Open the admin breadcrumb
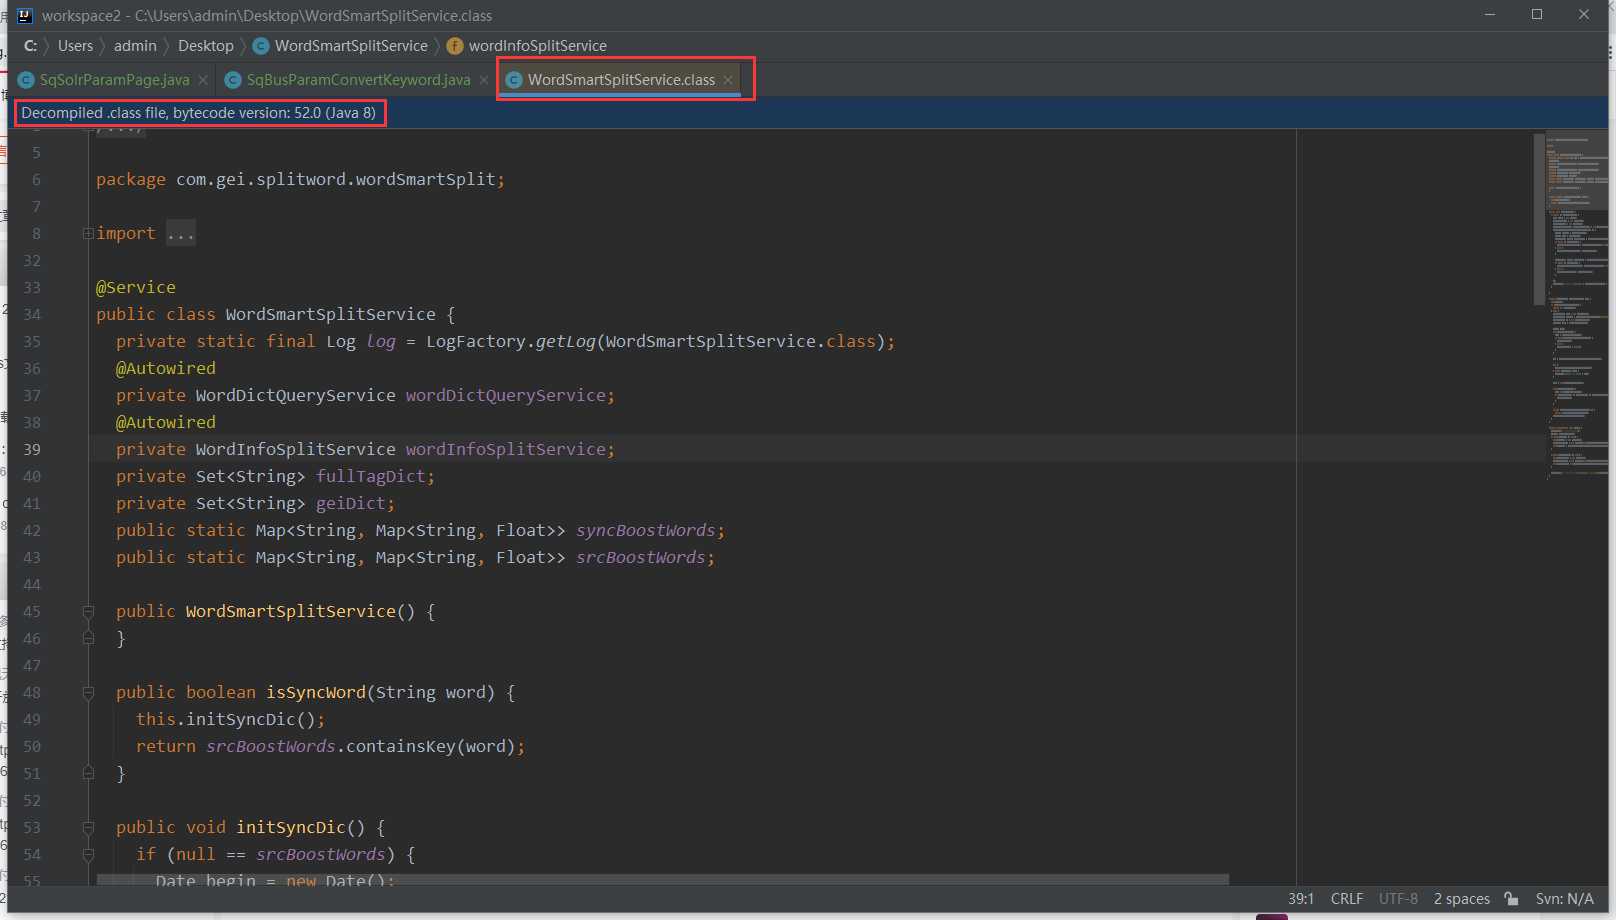The image size is (1616, 920). [135, 46]
